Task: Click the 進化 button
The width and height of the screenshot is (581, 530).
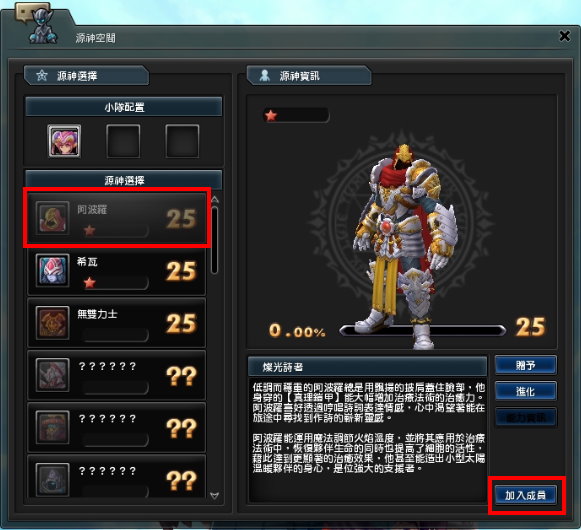Action: (525, 391)
